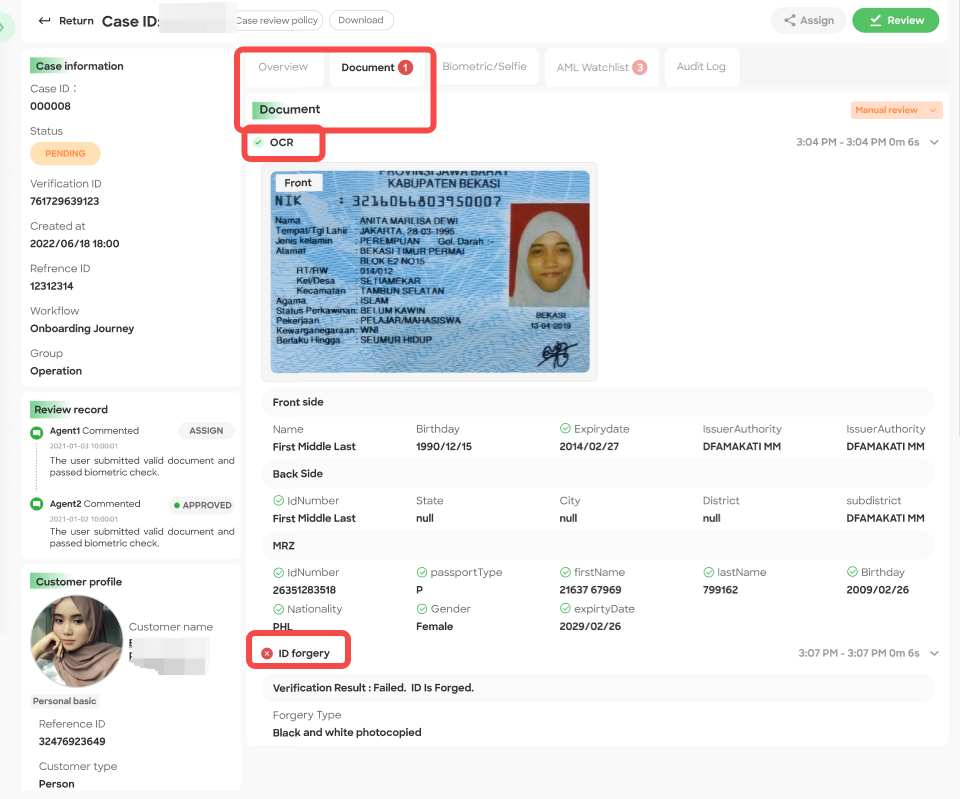Click Birthday value 1990/12/15
960x799 pixels.
point(444,447)
